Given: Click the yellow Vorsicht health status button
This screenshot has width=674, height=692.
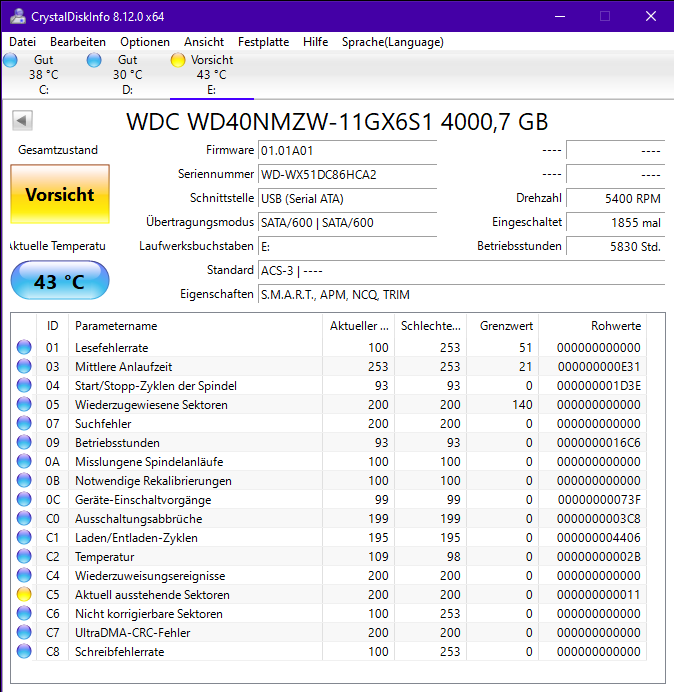Looking at the screenshot, I should coord(60,194).
